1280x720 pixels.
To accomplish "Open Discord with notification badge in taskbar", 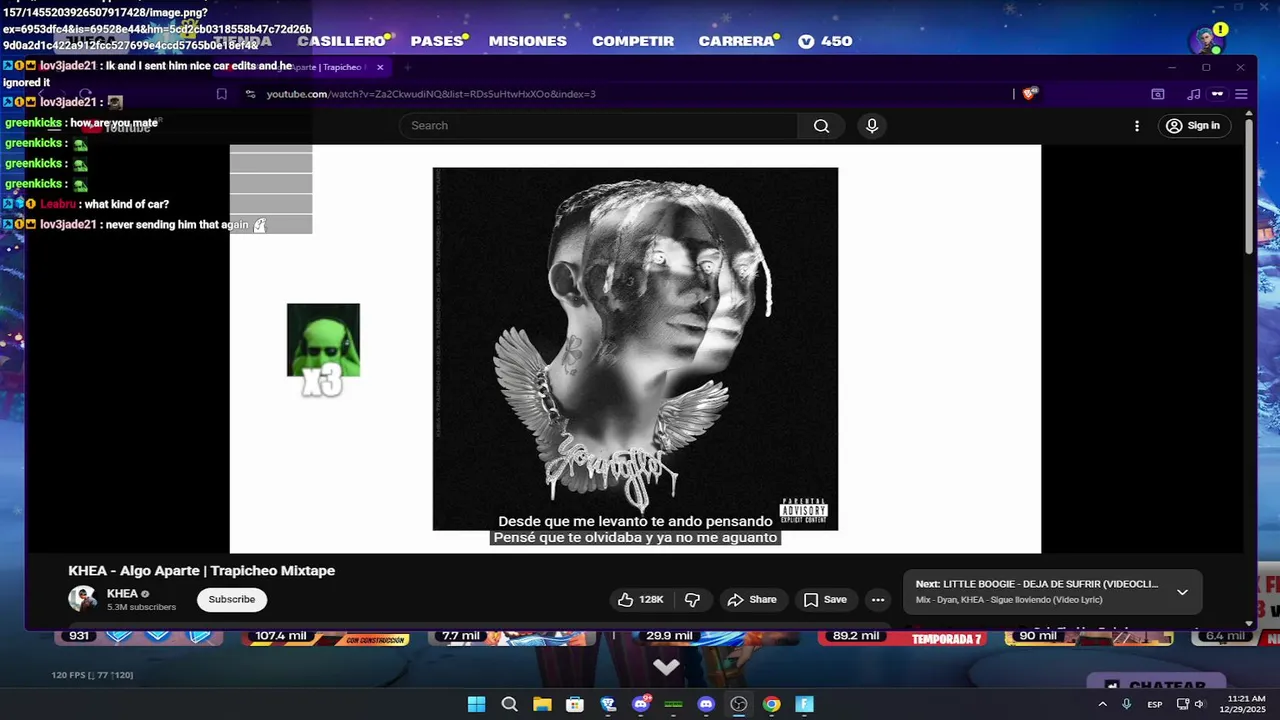I will [x=641, y=704].
